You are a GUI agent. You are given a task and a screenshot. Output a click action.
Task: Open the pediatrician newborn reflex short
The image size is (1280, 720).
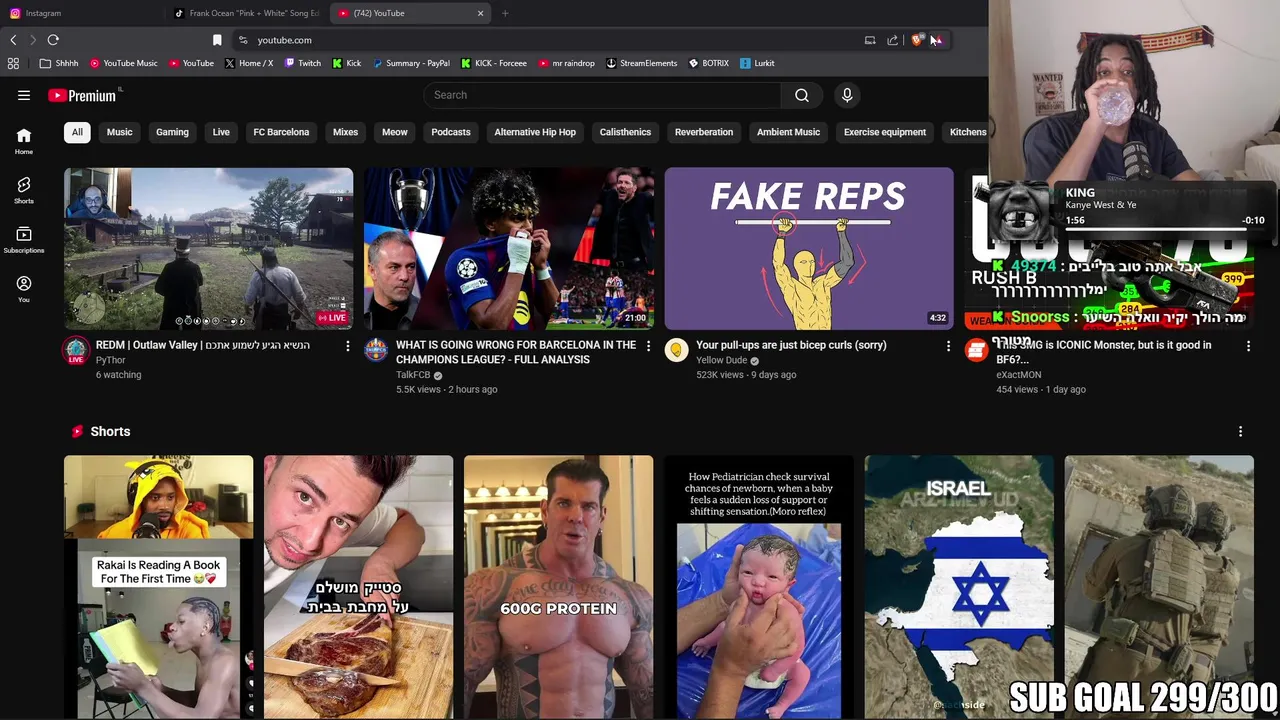coord(758,587)
